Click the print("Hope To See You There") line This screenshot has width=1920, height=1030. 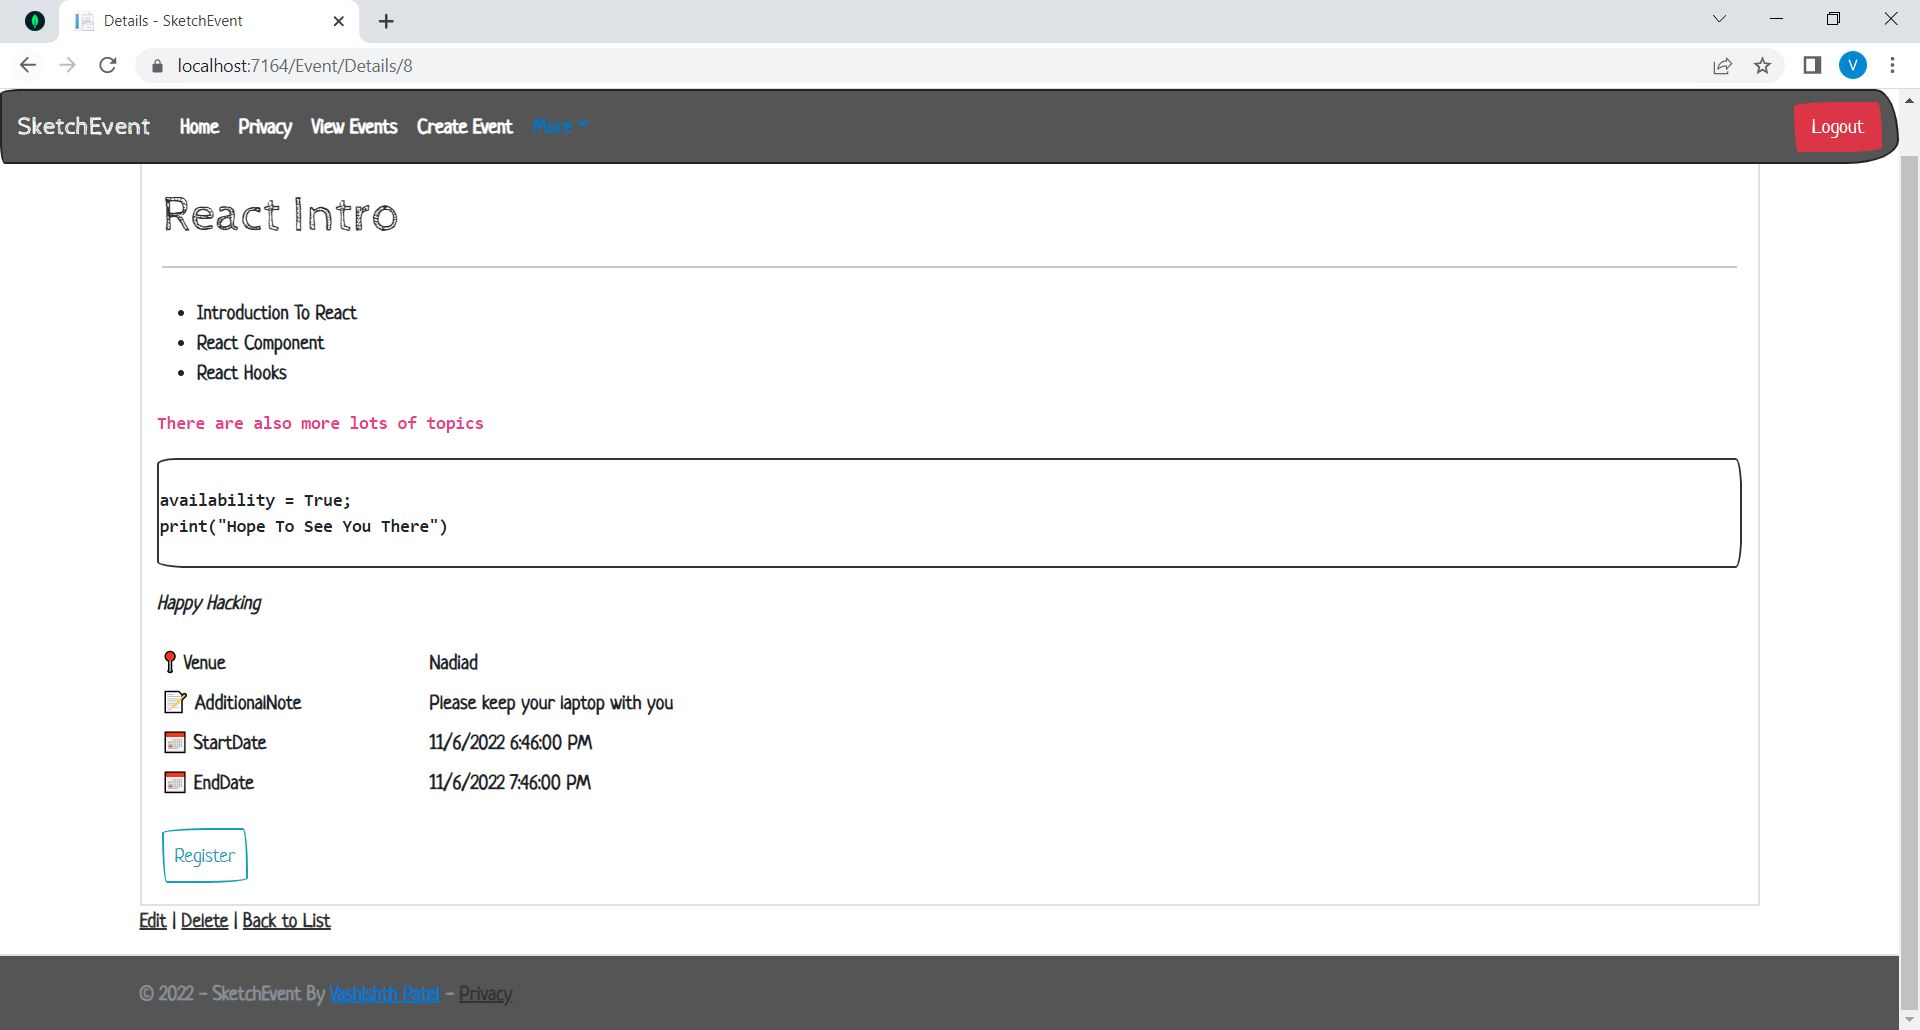point(303,527)
